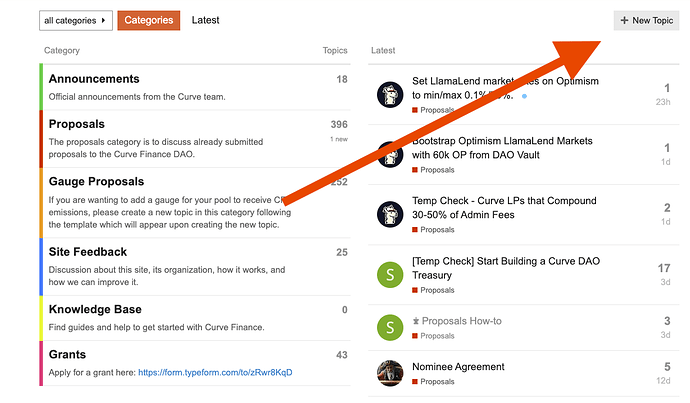
Task: Click the 396 topics count for Proposals
Action: pyautogui.click(x=339, y=125)
